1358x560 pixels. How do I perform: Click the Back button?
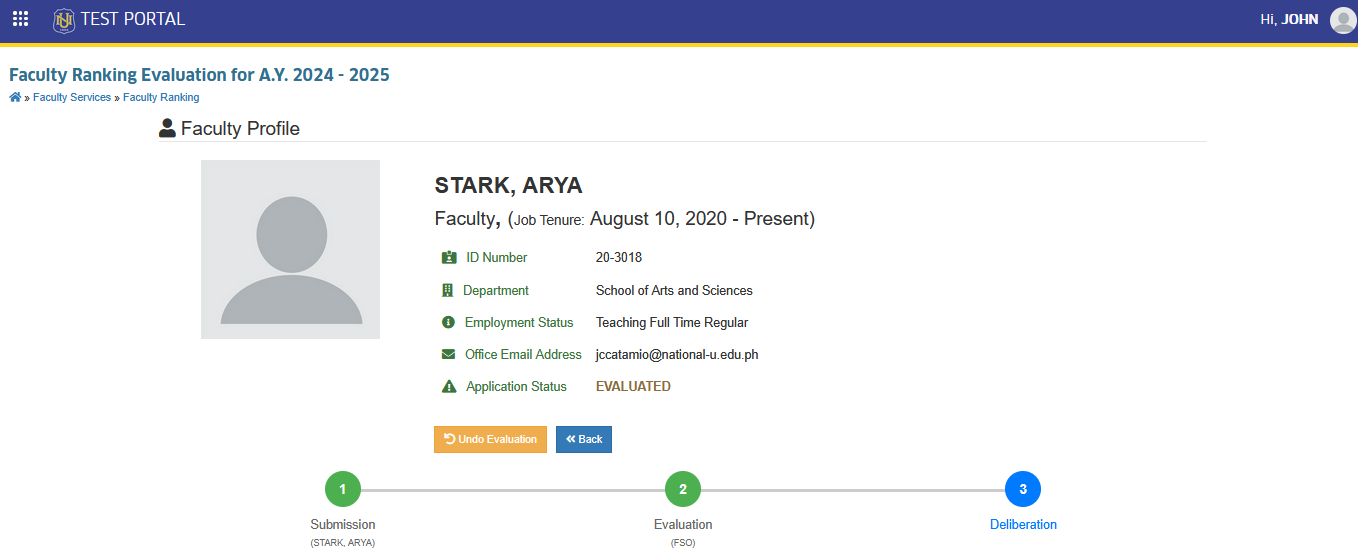tap(584, 440)
